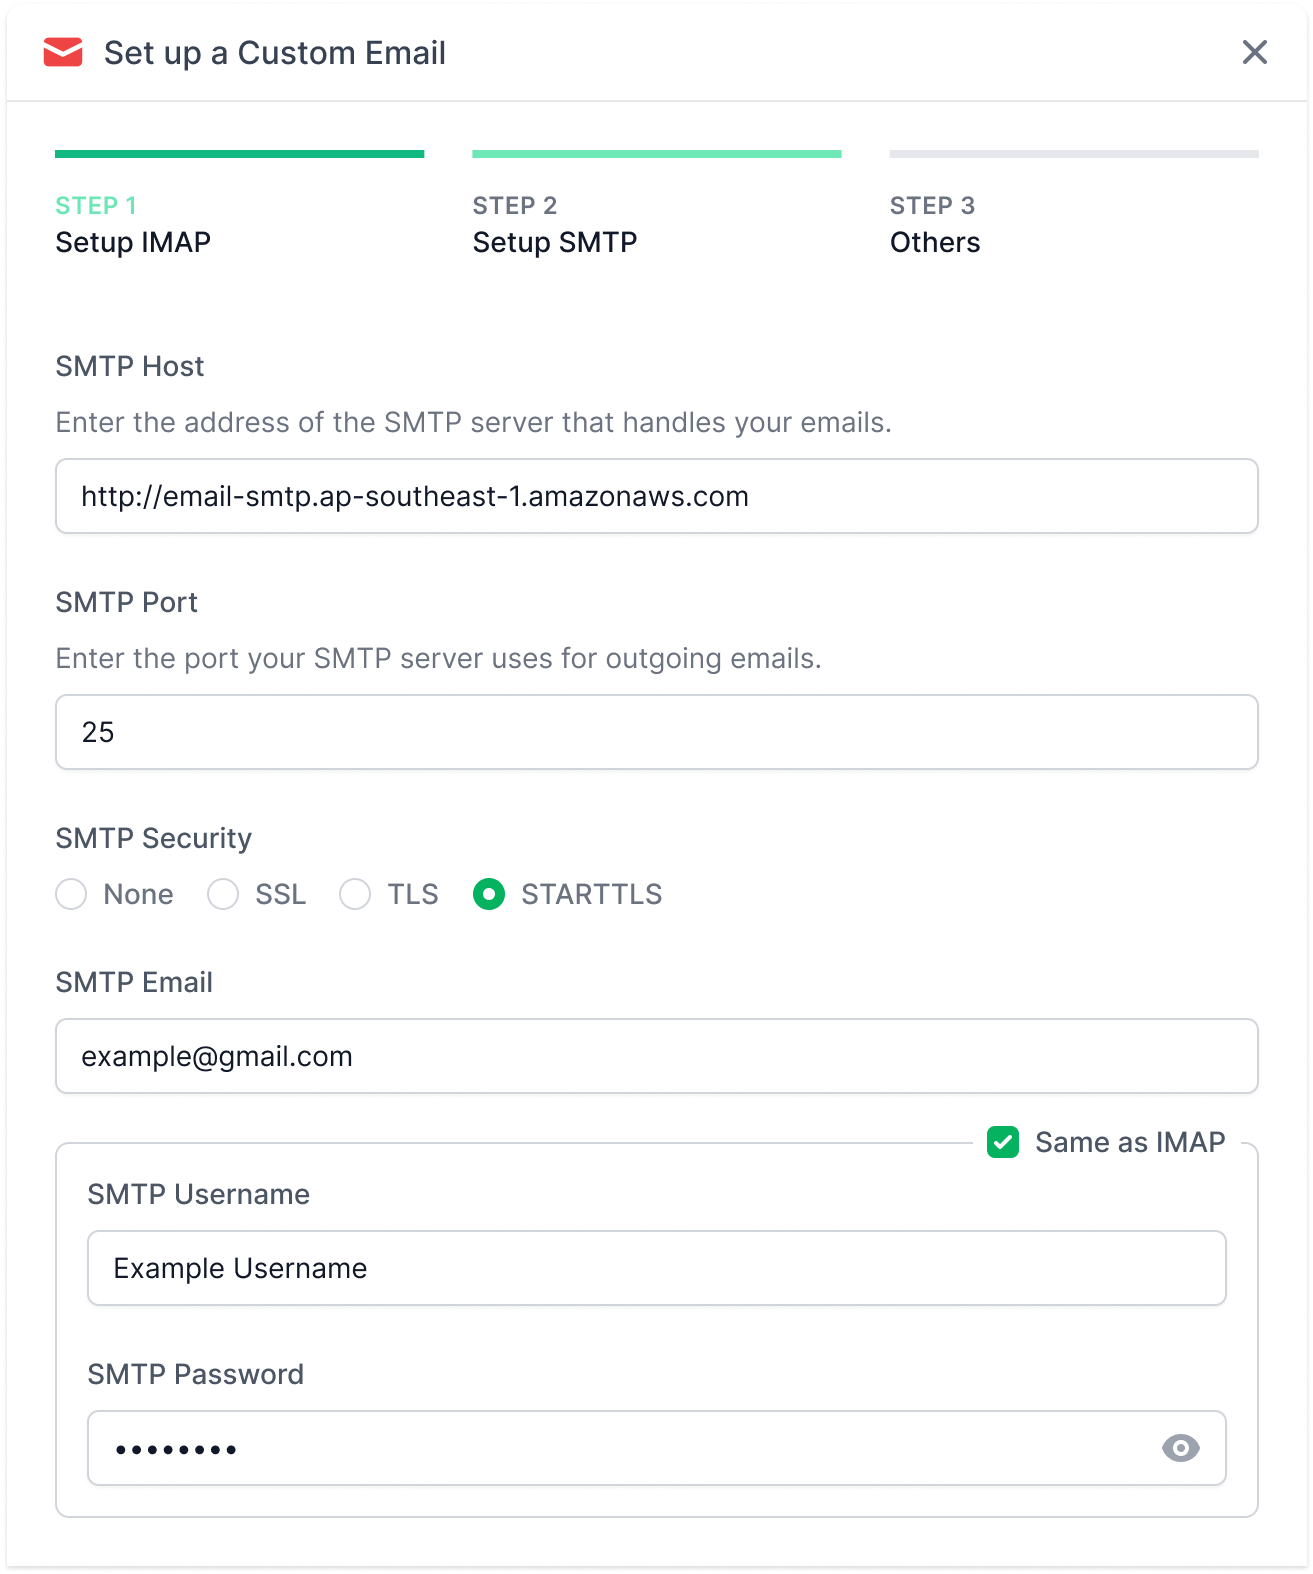1313x1574 pixels.
Task: Edit the SMTP Username field
Action: (656, 1268)
